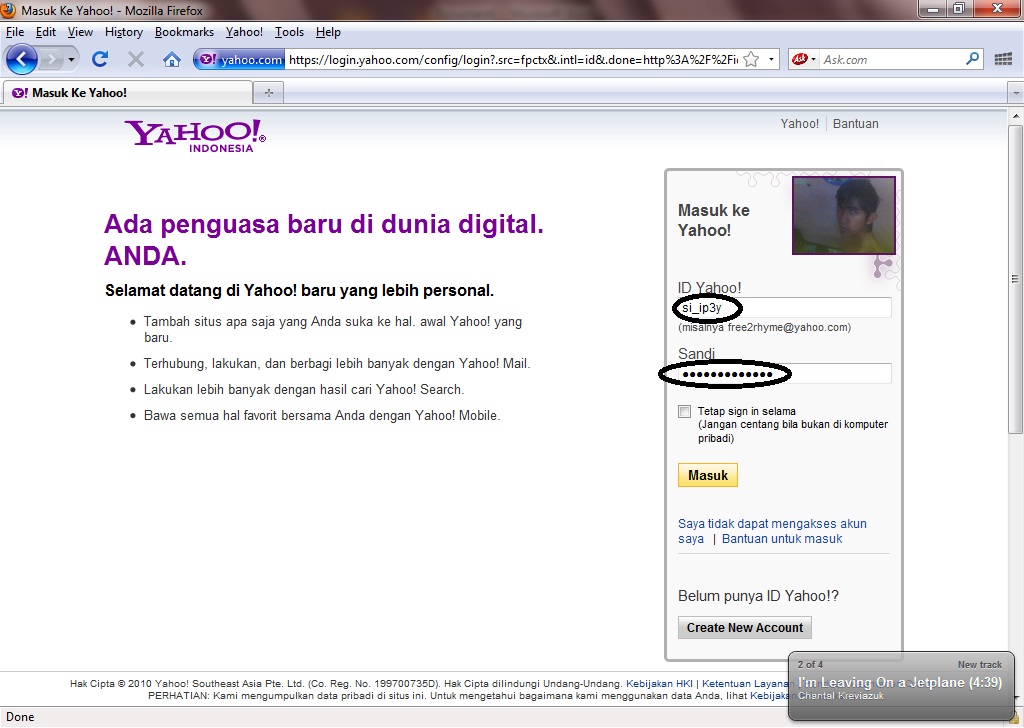Open the Ketentuan Layanan footer link
This screenshot has width=1024, height=728.
[745, 684]
